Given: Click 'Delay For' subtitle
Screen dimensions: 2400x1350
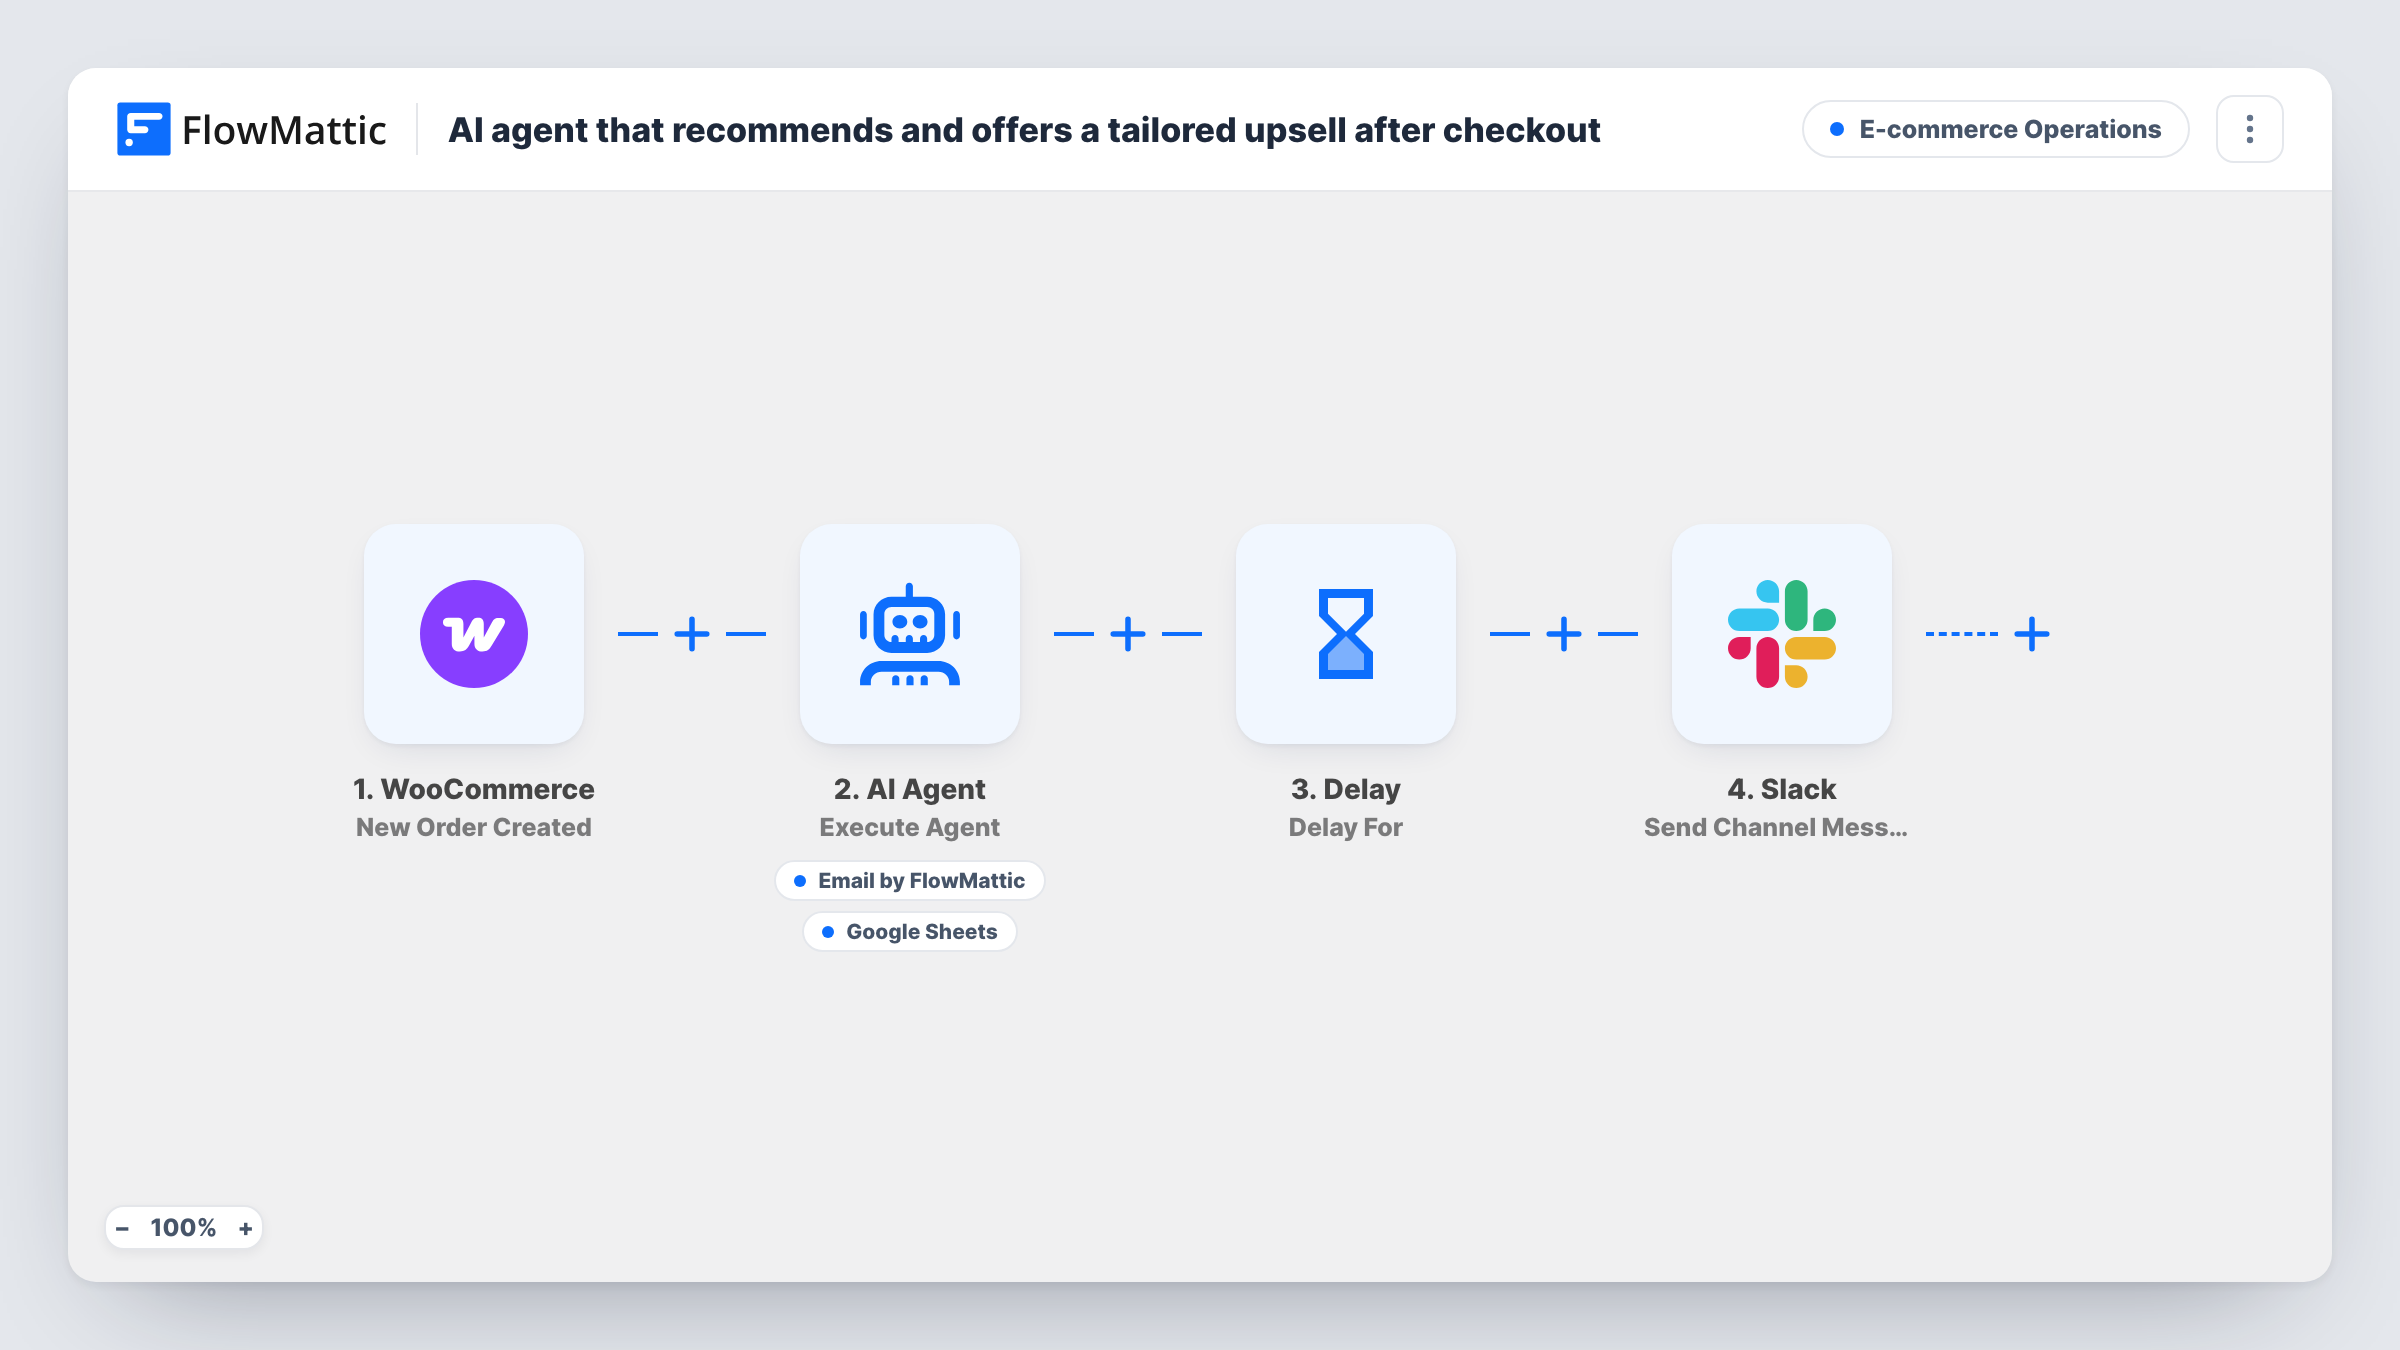Looking at the screenshot, I should pos(1346,827).
